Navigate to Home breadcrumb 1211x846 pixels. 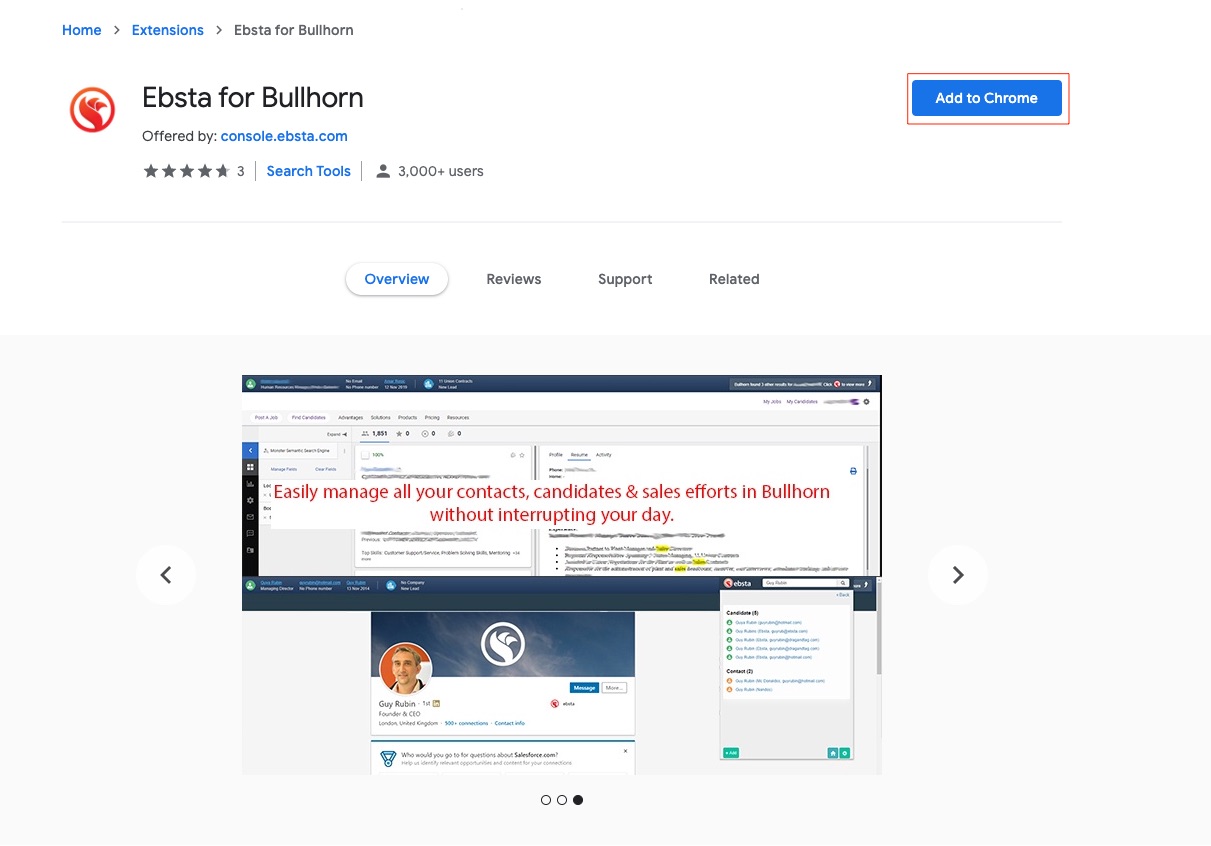tap(81, 30)
